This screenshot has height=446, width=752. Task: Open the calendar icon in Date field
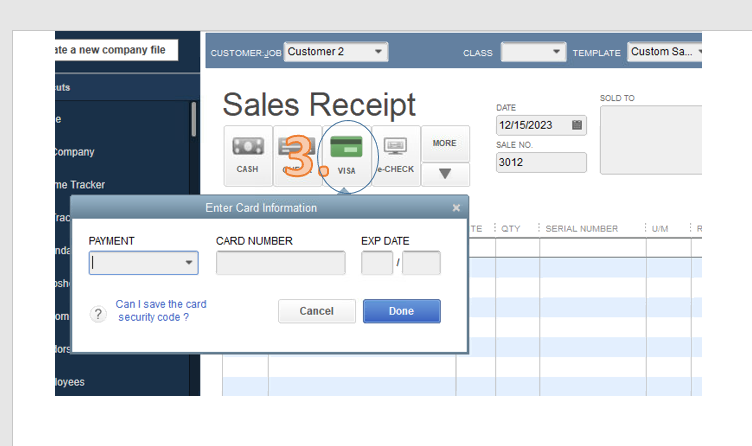pos(577,125)
